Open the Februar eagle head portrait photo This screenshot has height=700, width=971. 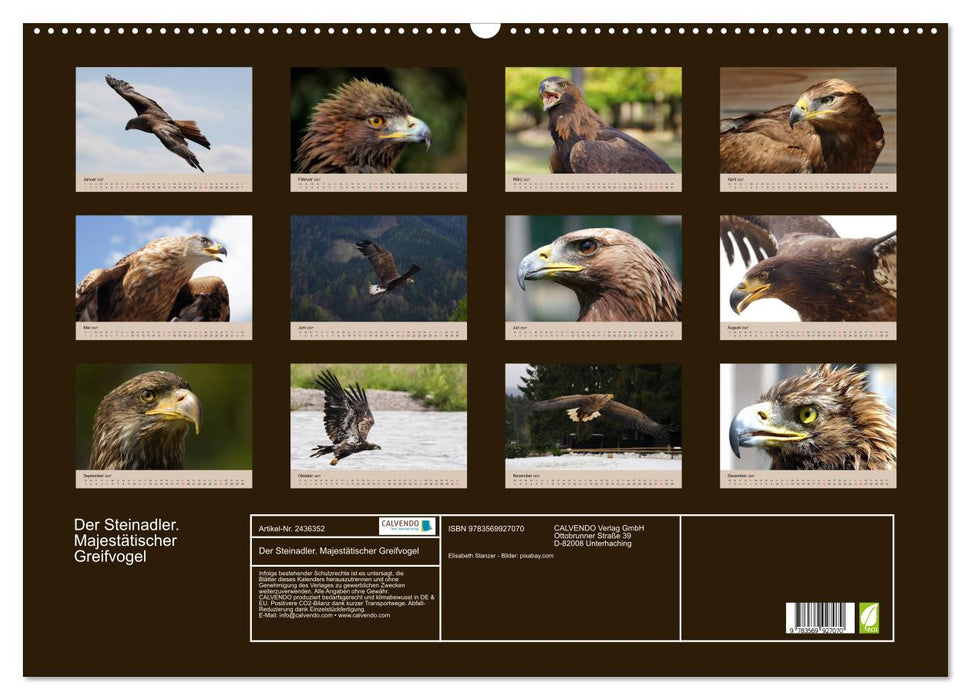tap(378, 120)
